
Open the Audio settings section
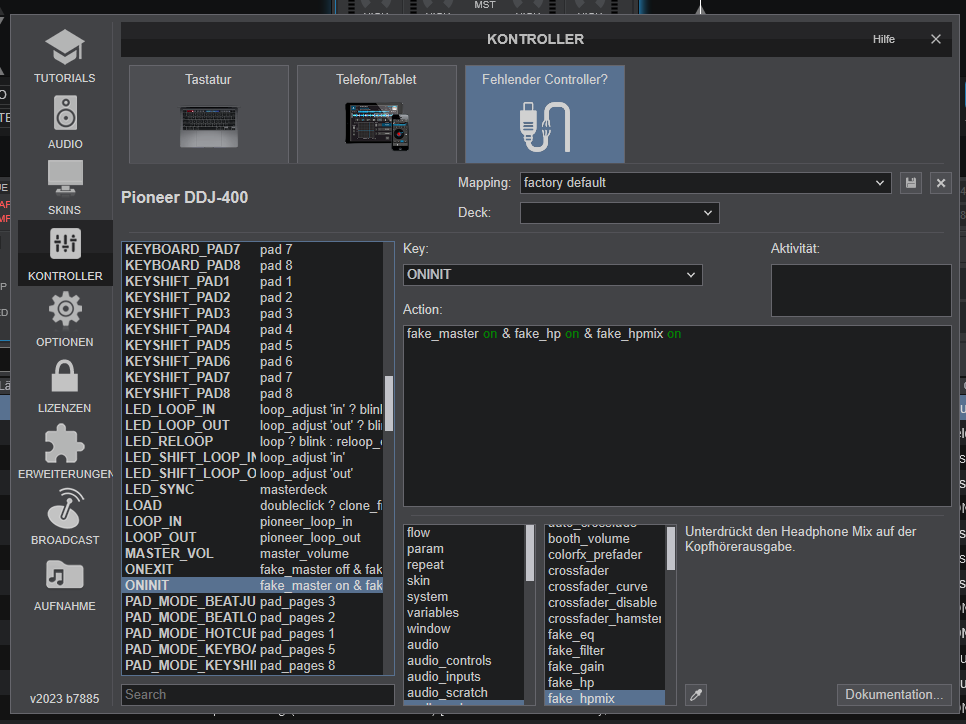point(65,122)
